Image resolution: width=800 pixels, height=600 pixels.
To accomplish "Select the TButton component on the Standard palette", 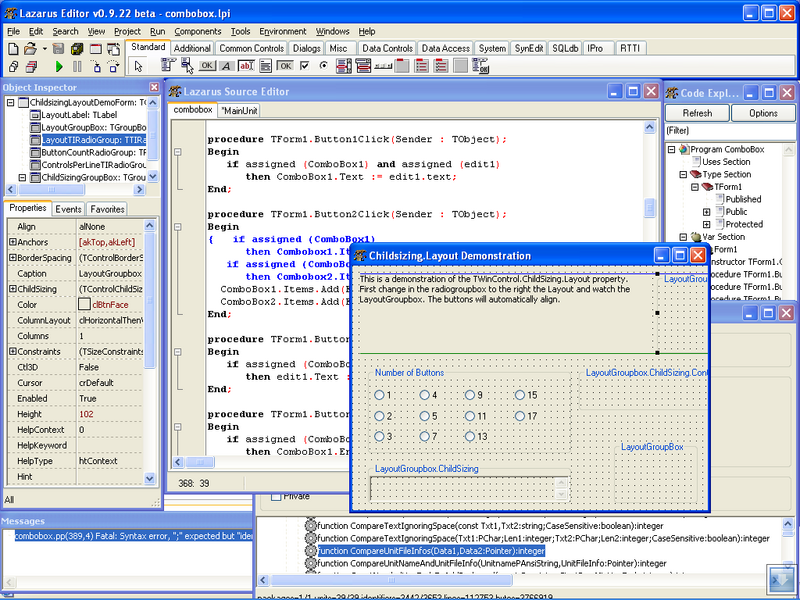I will click(x=204, y=66).
